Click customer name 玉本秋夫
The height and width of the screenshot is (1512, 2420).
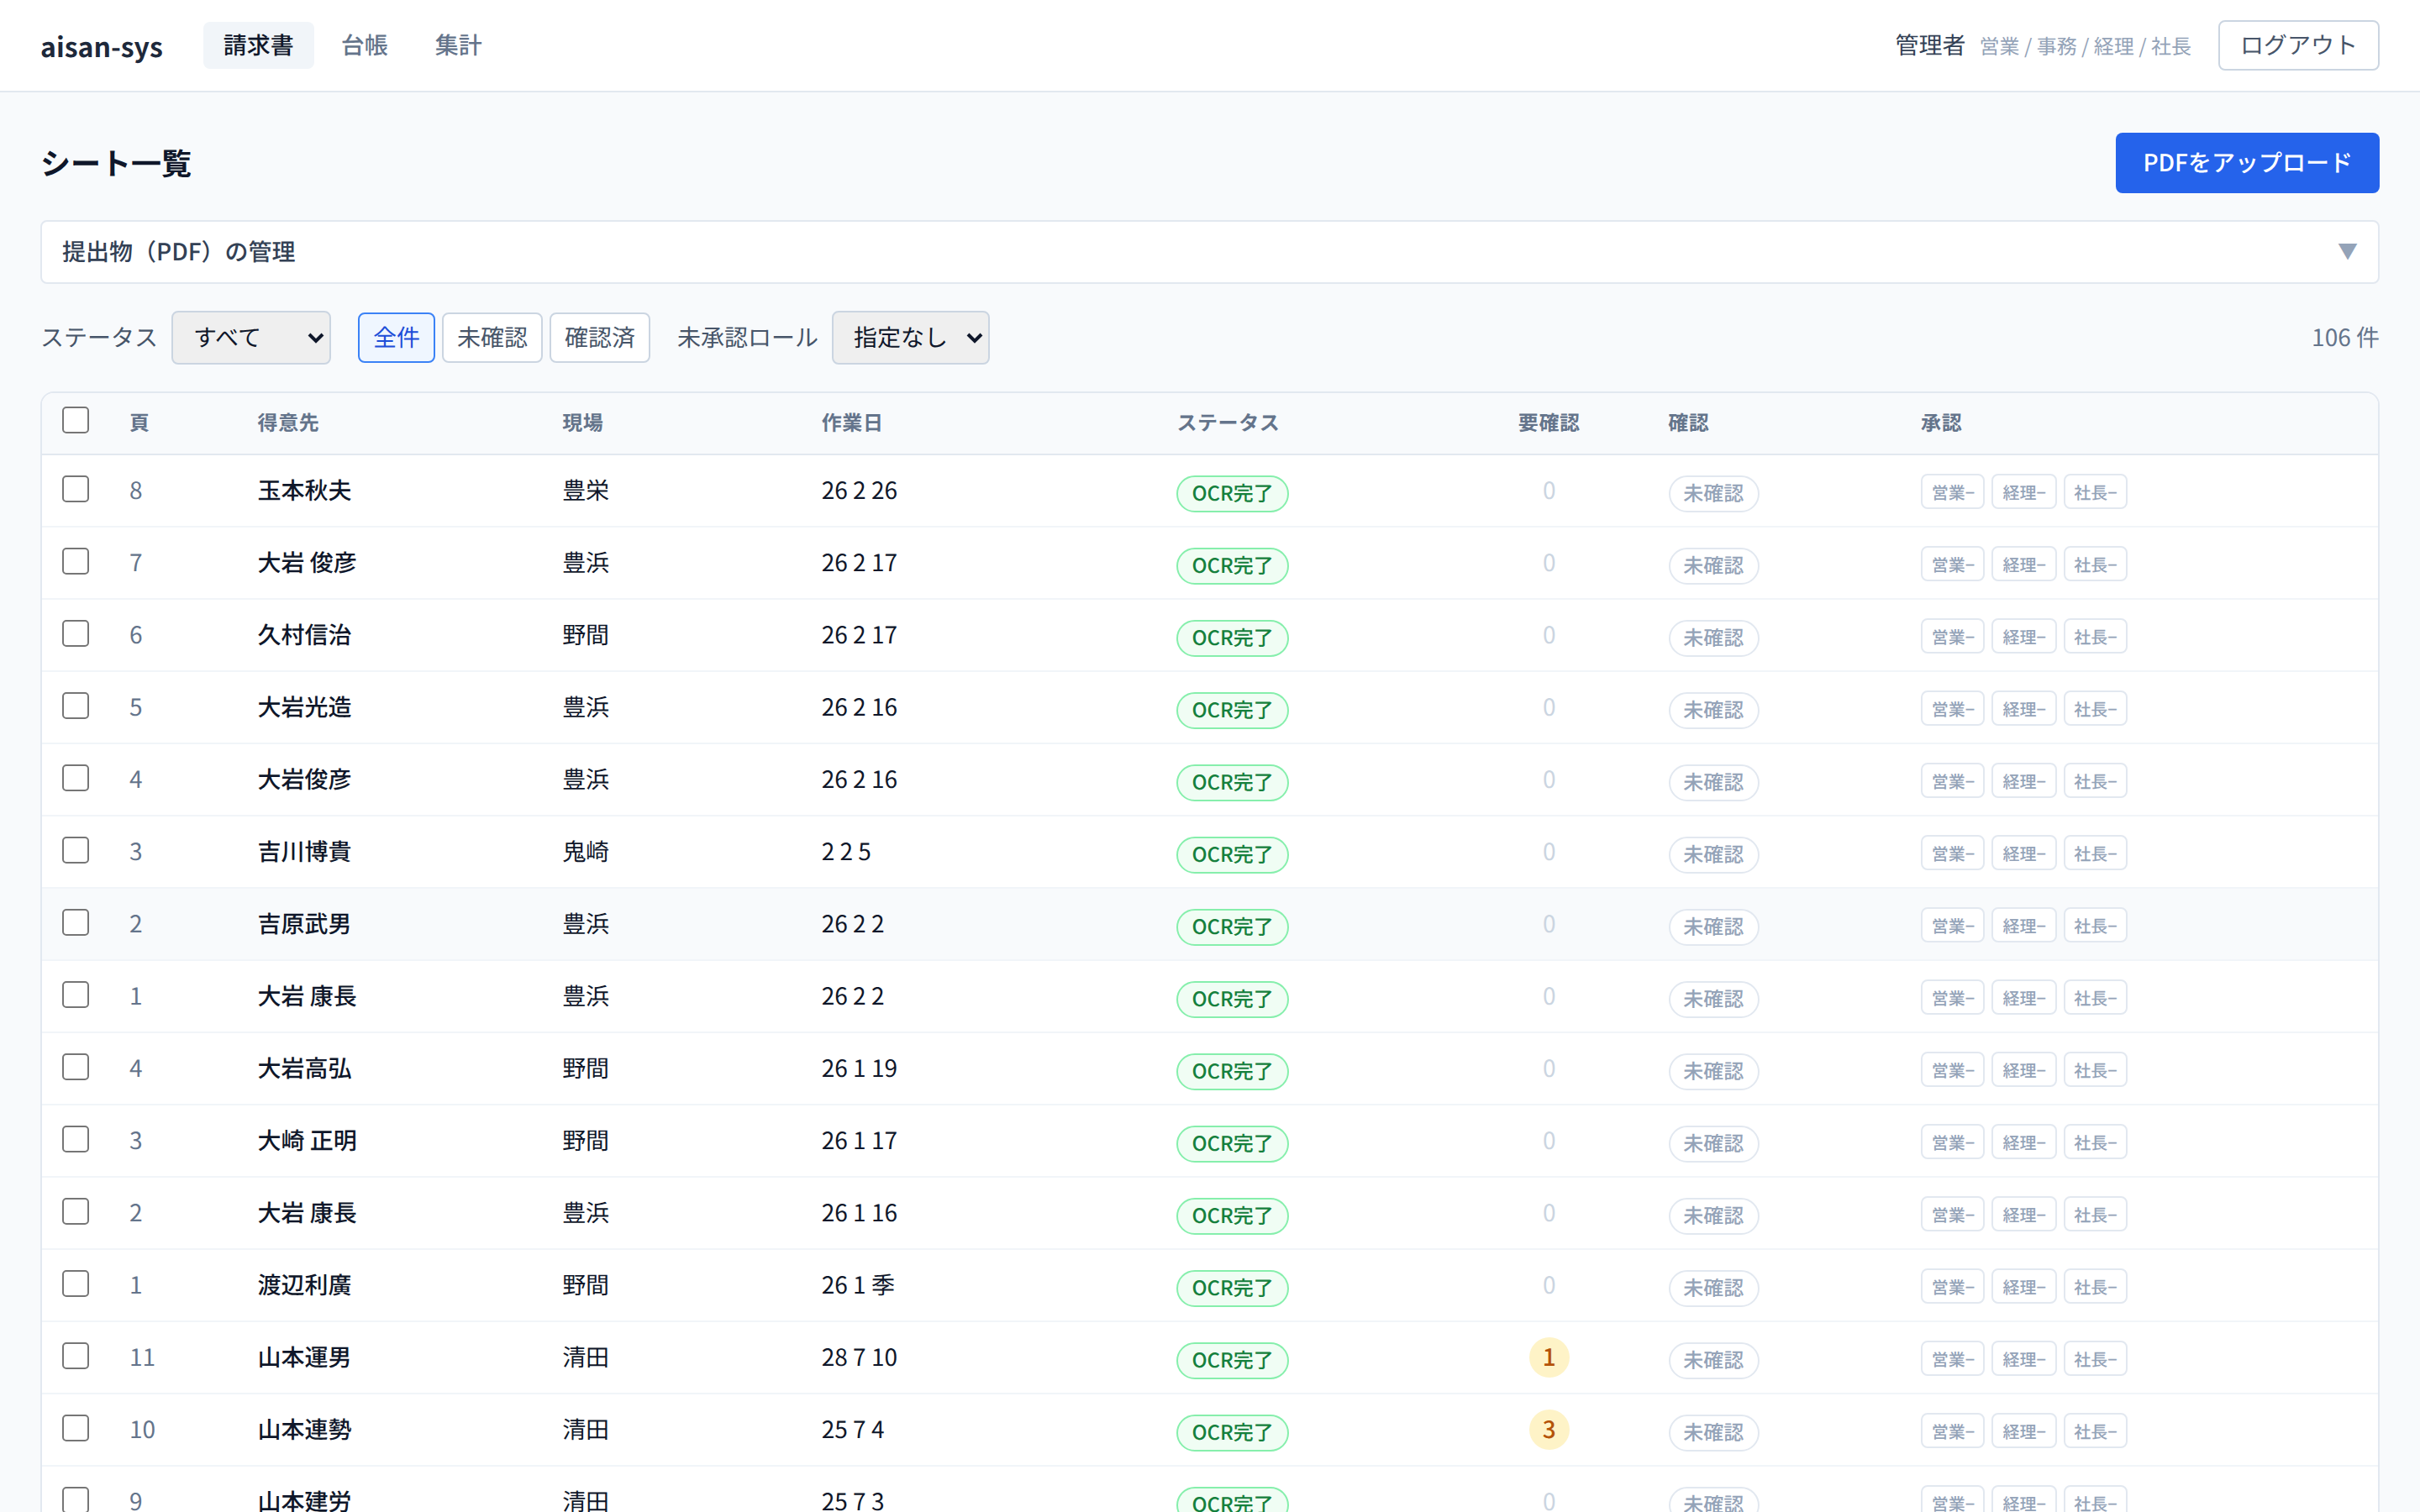click(x=304, y=490)
